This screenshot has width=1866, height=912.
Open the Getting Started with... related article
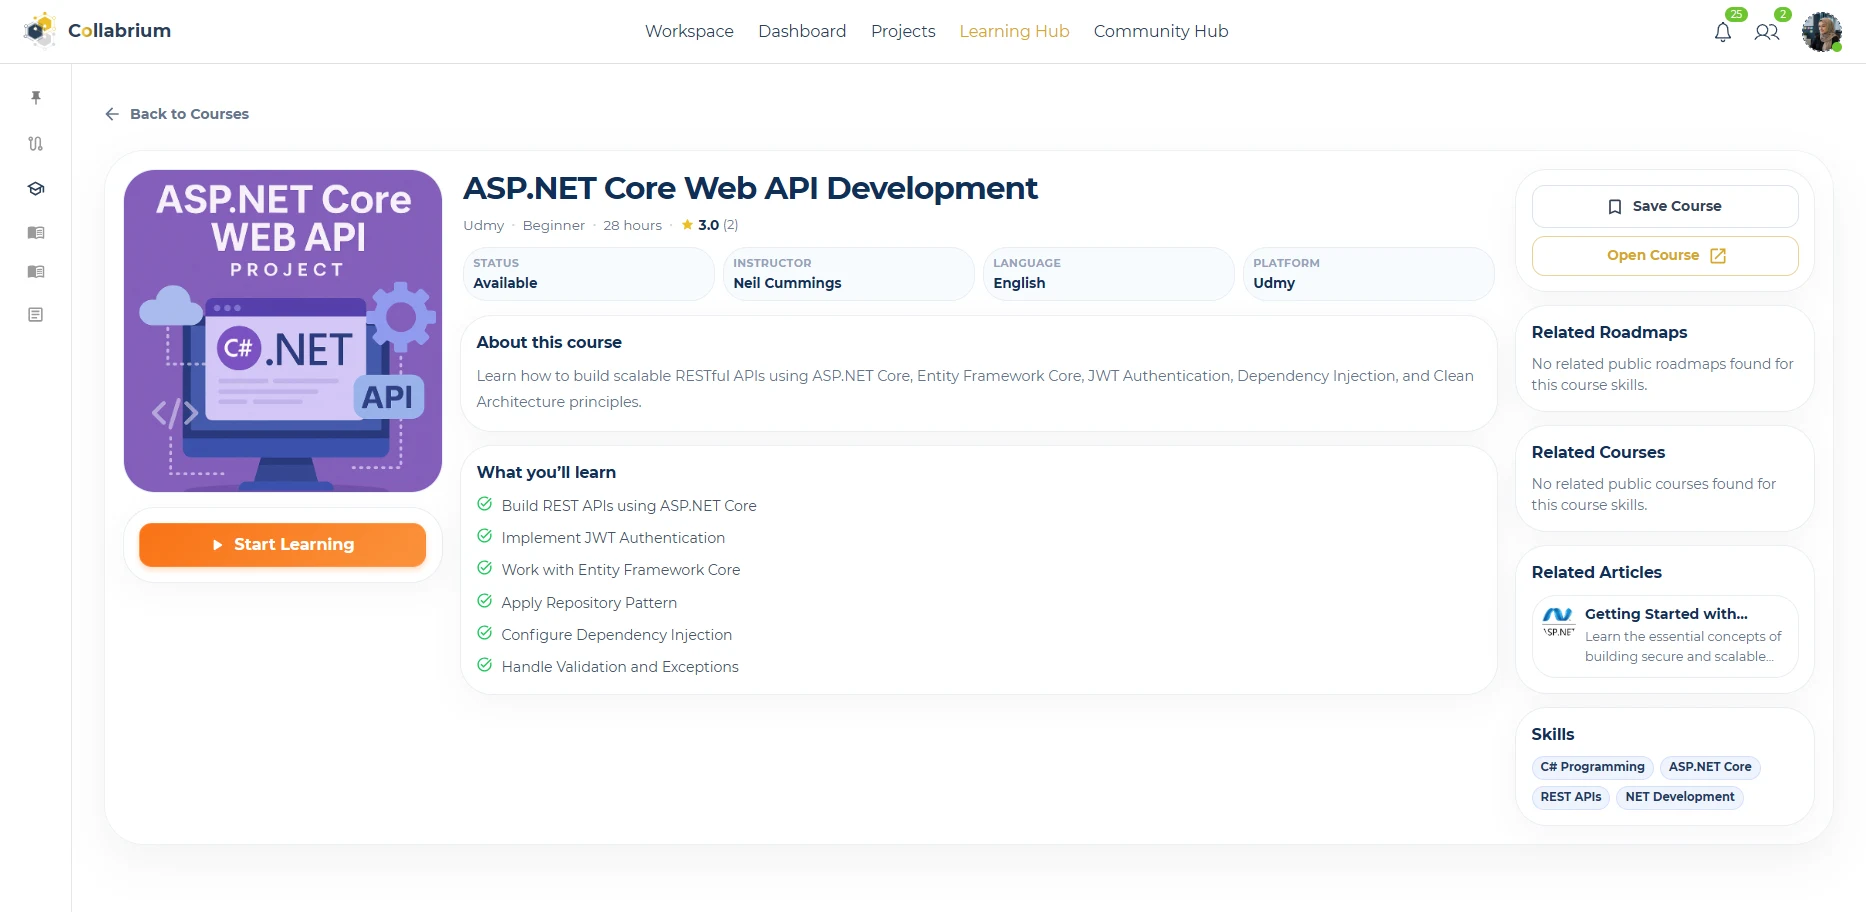coord(1665,636)
